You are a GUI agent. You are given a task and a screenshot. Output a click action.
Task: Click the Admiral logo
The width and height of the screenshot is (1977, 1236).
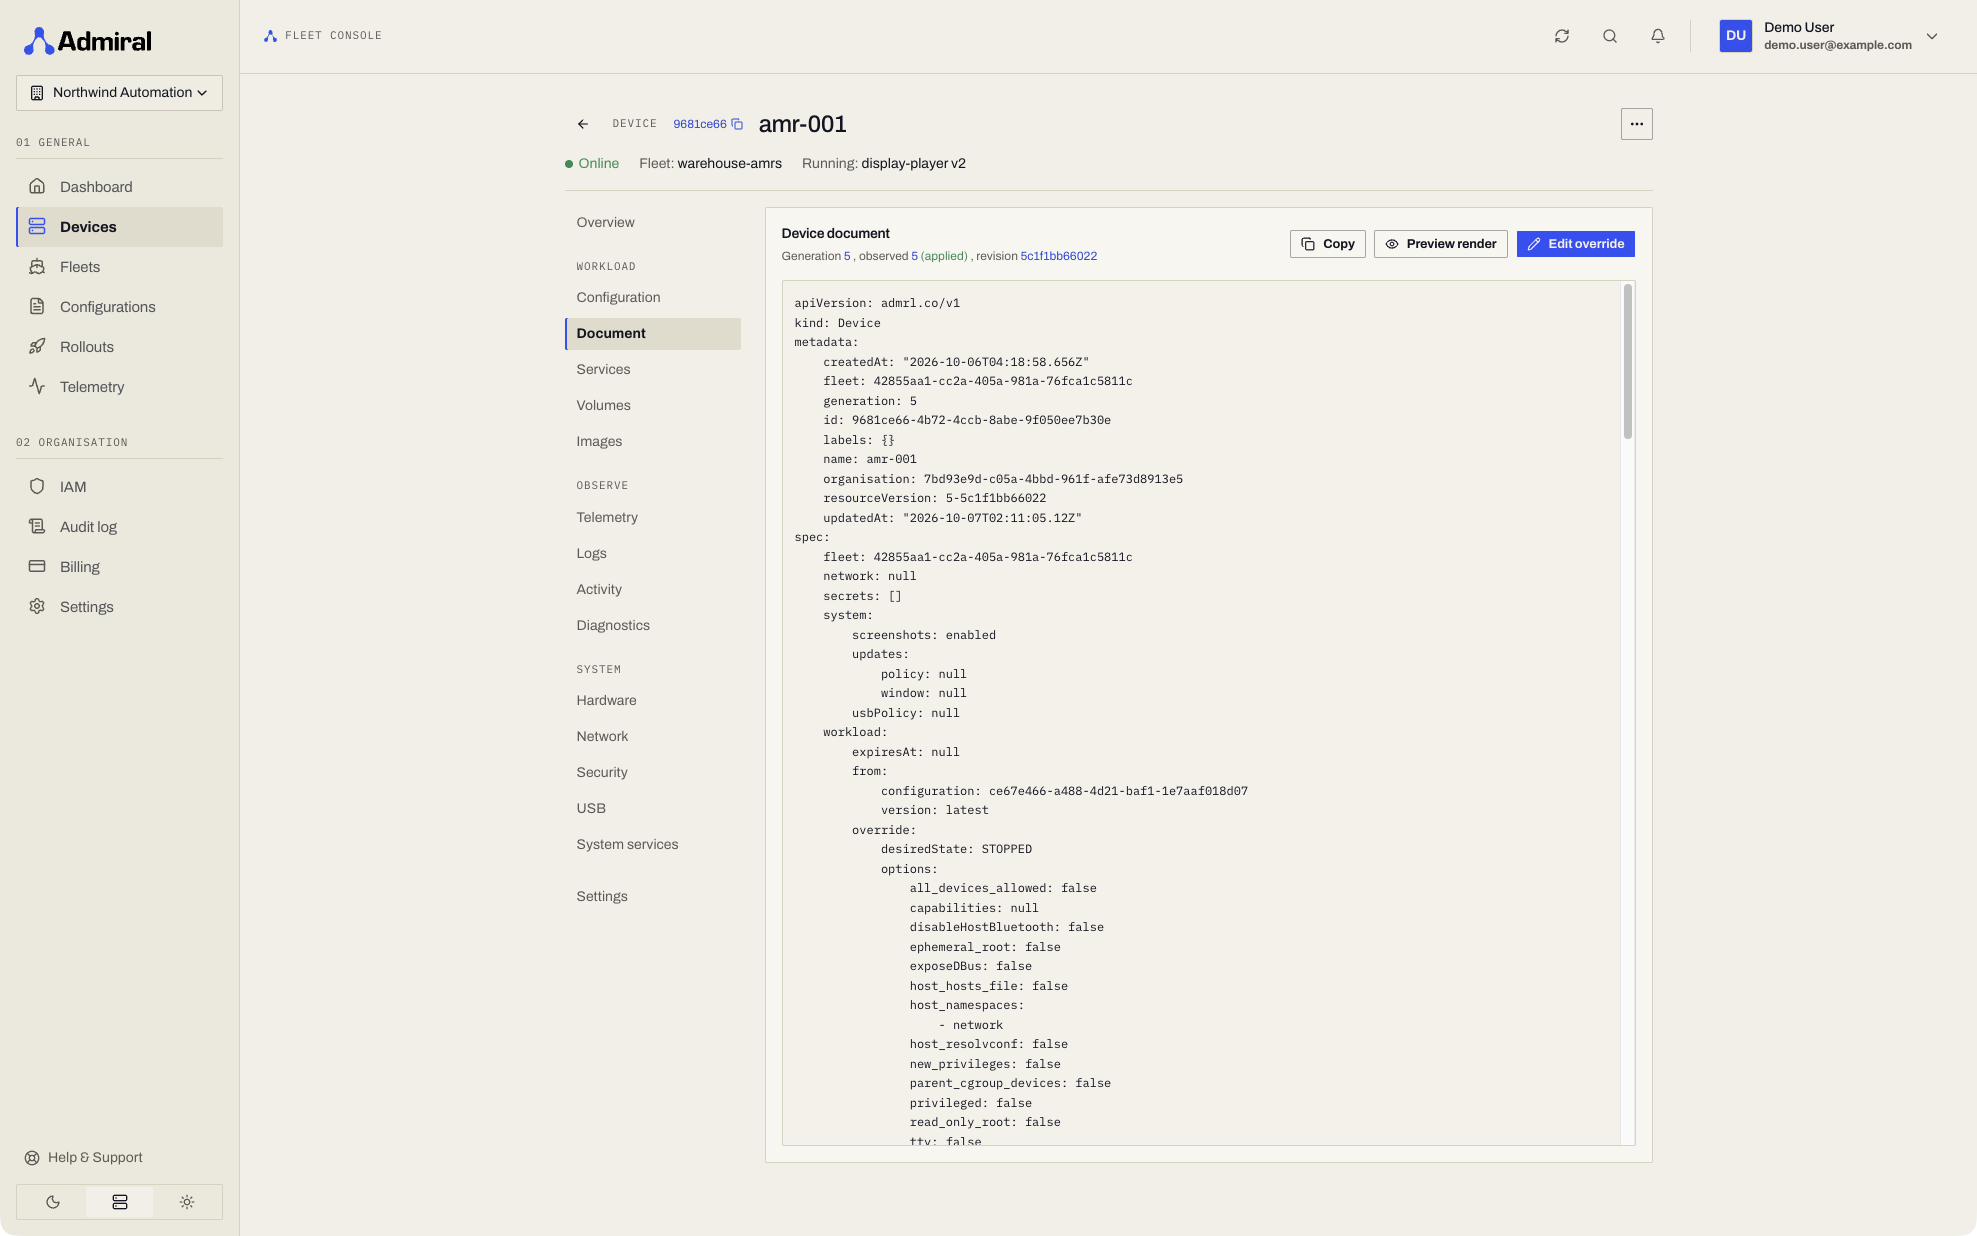coord(88,41)
